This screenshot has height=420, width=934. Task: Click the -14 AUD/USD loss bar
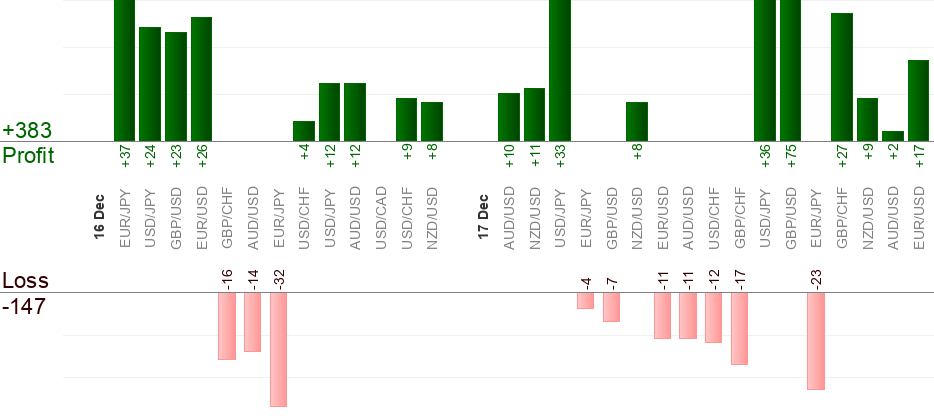click(252, 322)
